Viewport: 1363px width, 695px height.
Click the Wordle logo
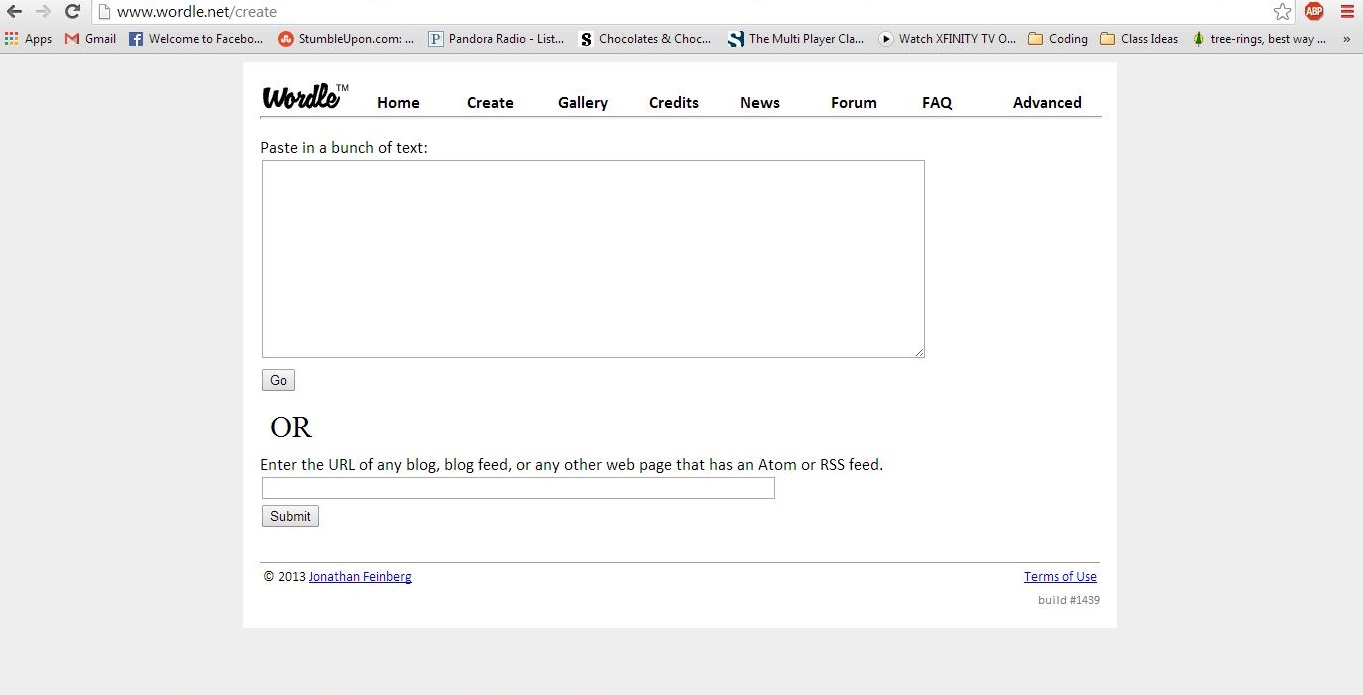tap(305, 96)
